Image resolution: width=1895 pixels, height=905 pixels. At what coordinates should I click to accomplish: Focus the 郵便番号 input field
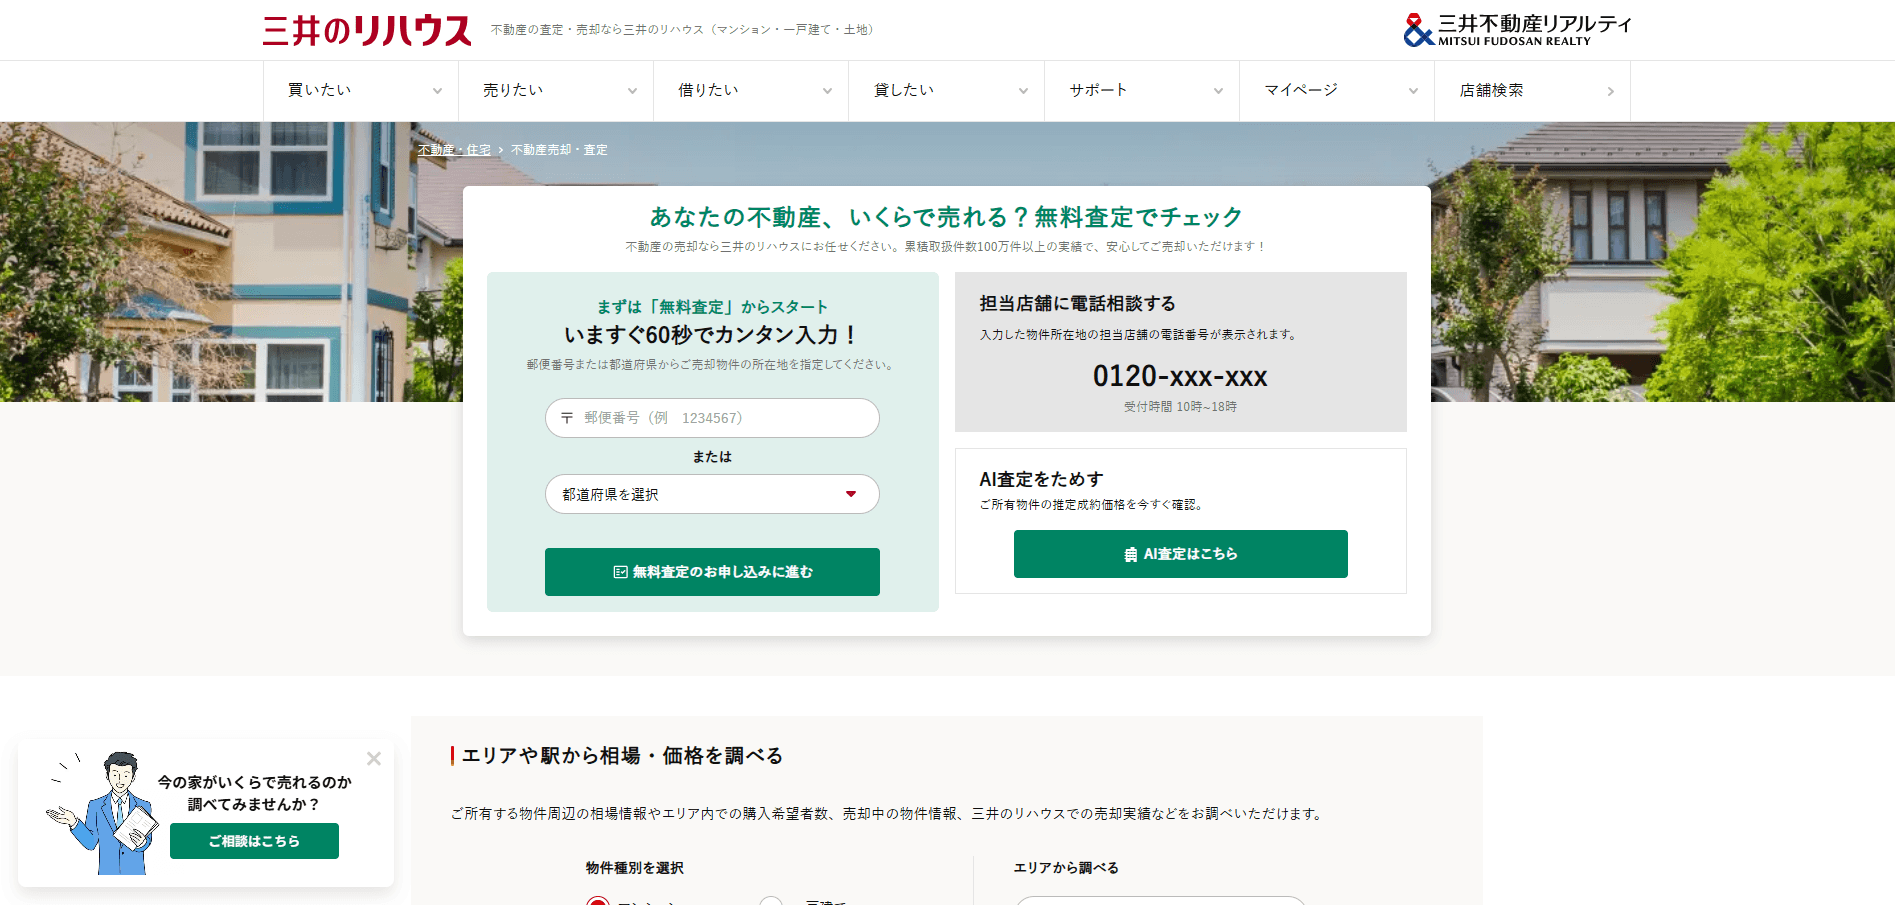coord(712,418)
